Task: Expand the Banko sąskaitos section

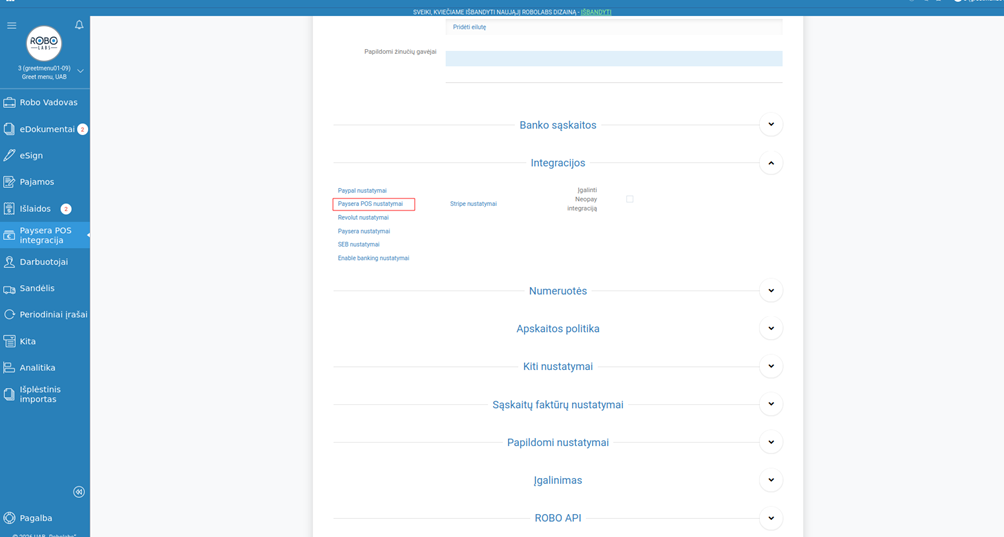Action: pos(771,124)
